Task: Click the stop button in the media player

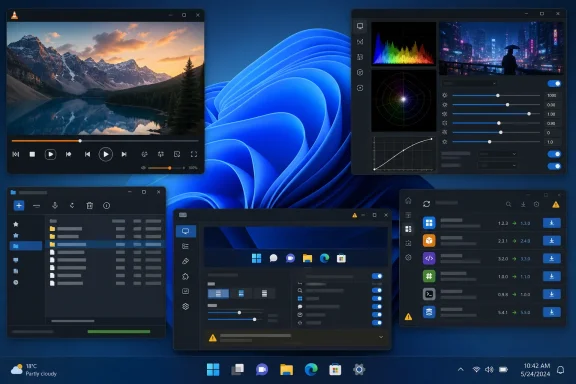Action: (32, 154)
